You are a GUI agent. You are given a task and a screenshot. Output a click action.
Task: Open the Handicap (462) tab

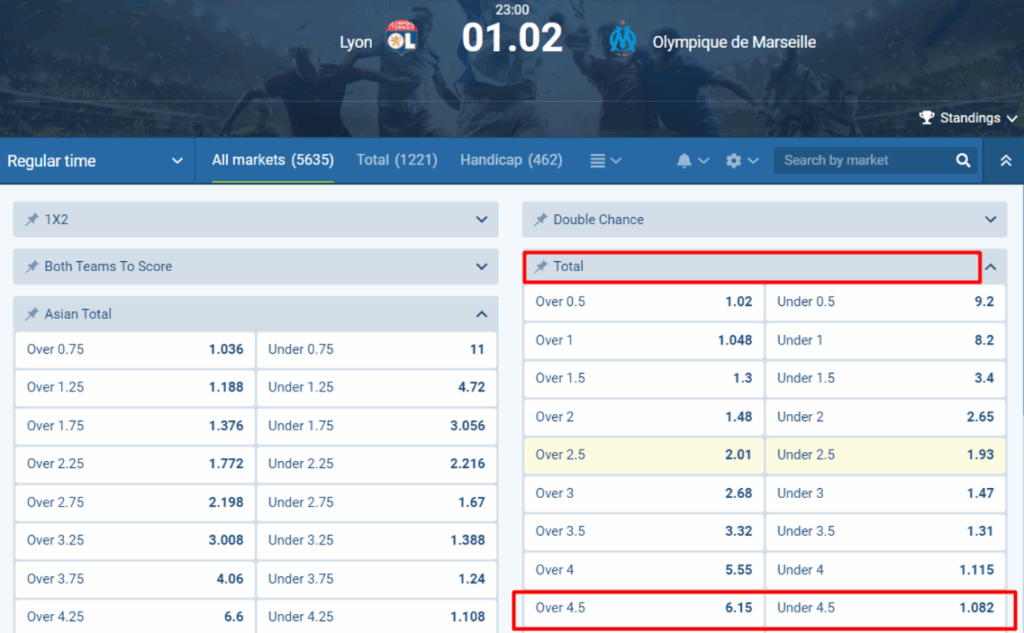click(x=511, y=159)
